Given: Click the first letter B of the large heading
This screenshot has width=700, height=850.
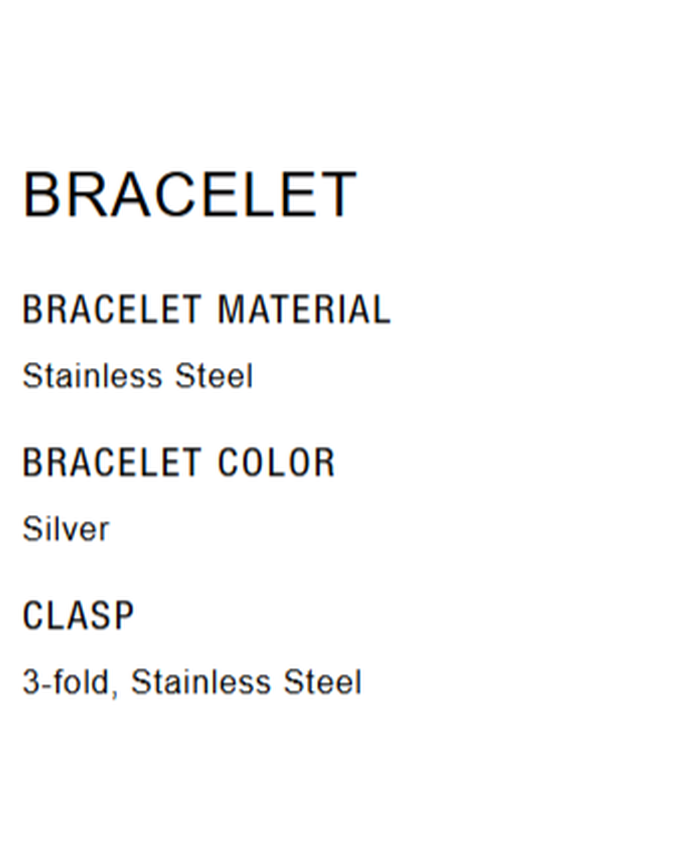Looking at the screenshot, I should click(42, 194).
